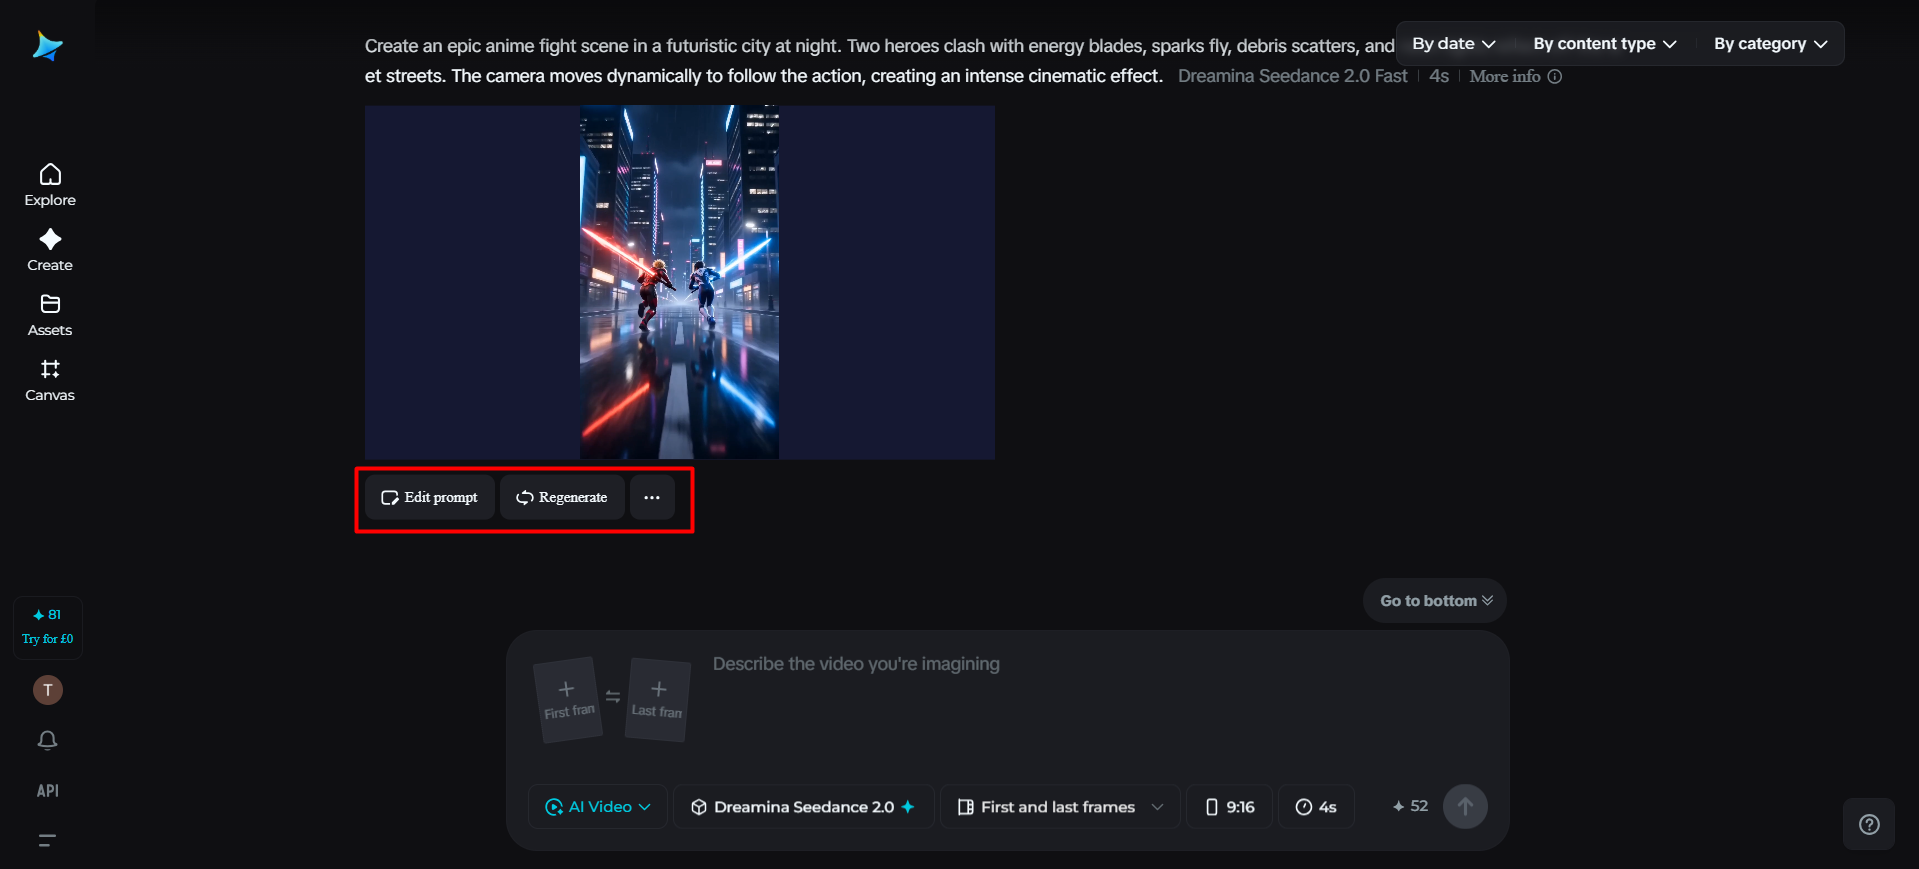Open the API link in sidebar

(48, 791)
